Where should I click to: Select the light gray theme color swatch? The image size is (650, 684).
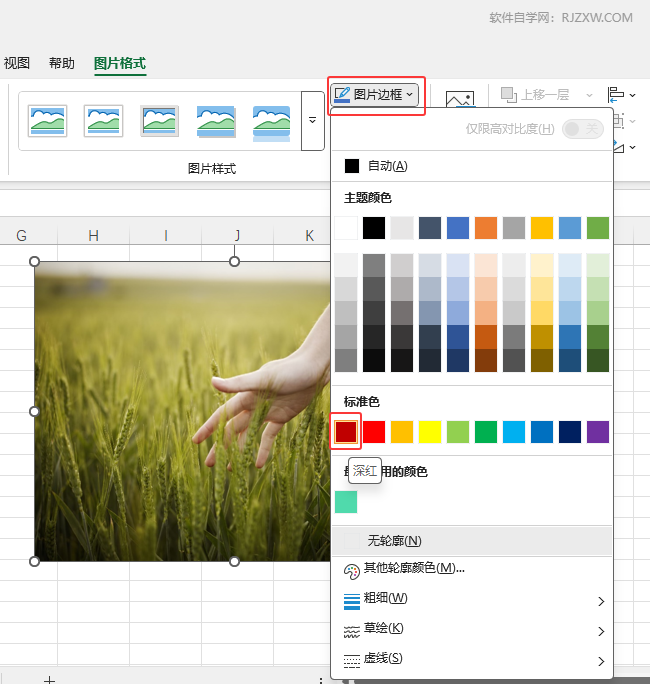click(402, 228)
